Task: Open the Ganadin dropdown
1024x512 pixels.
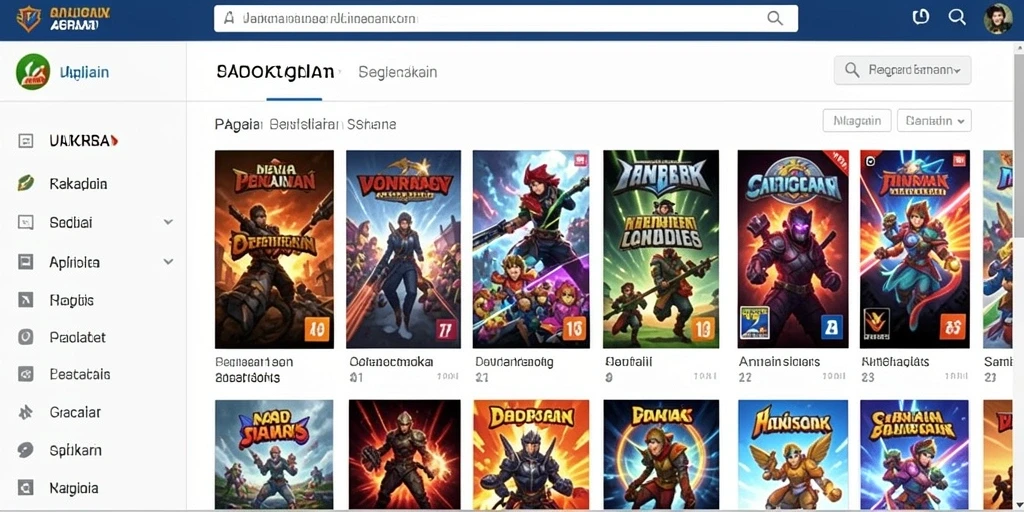Action: coord(935,121)
